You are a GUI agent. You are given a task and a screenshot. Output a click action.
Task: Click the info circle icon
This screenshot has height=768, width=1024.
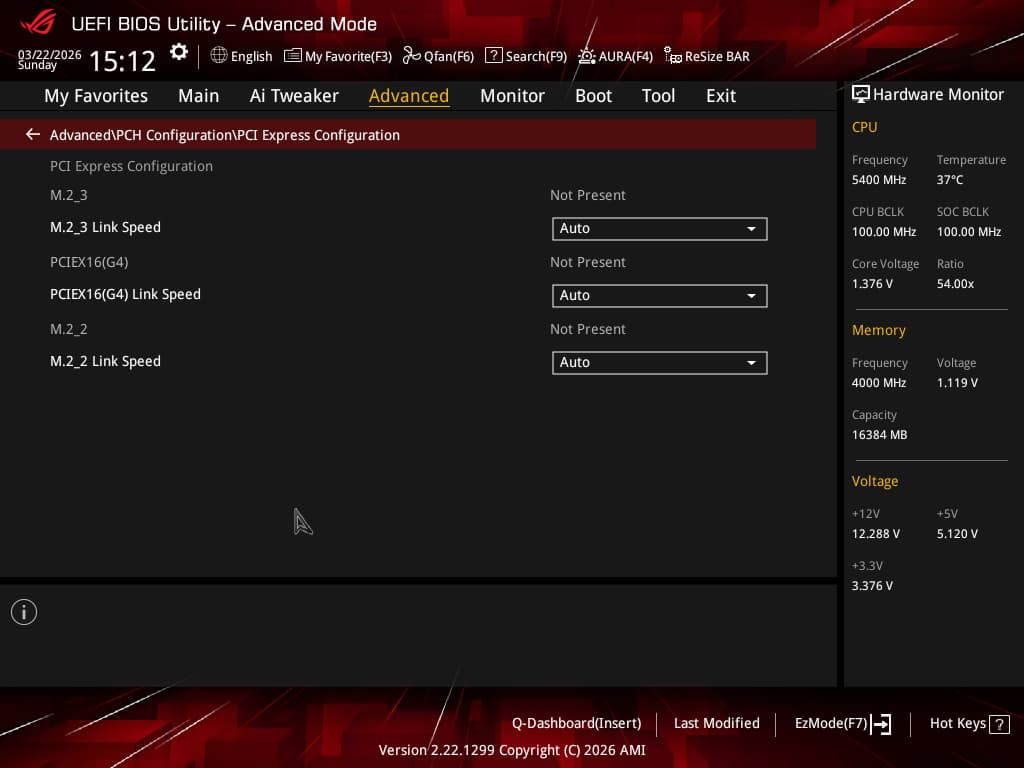(24, 612)
